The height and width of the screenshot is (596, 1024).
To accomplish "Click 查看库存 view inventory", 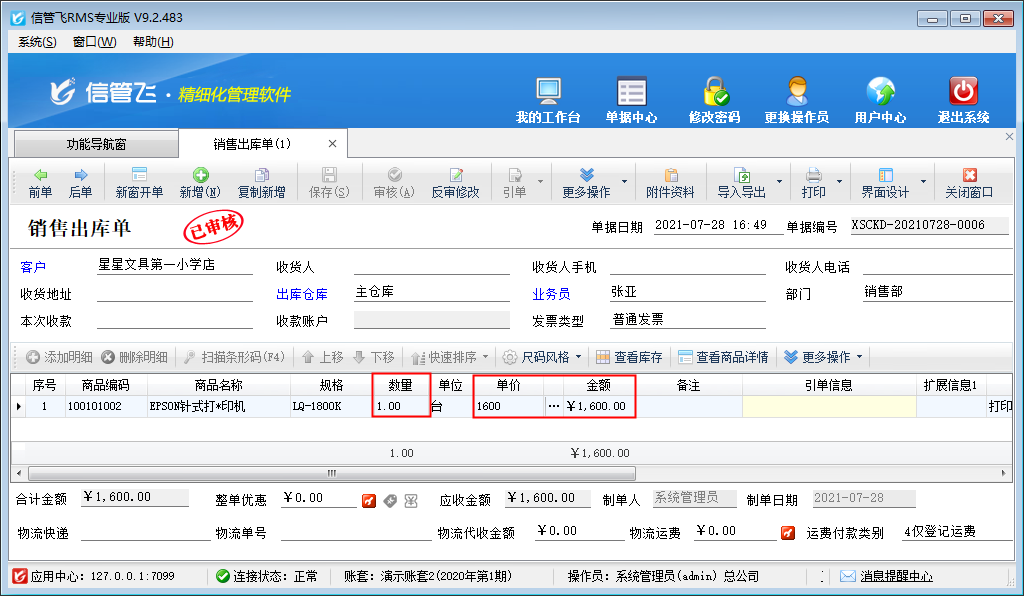I will [x=630, y=357].
